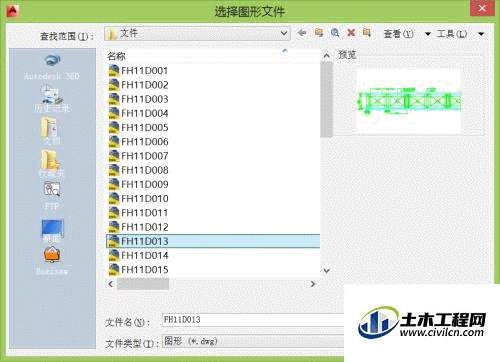Select file FH11D015
The height and width of the screenshot is (362, 500).
[x=144, y=270]
